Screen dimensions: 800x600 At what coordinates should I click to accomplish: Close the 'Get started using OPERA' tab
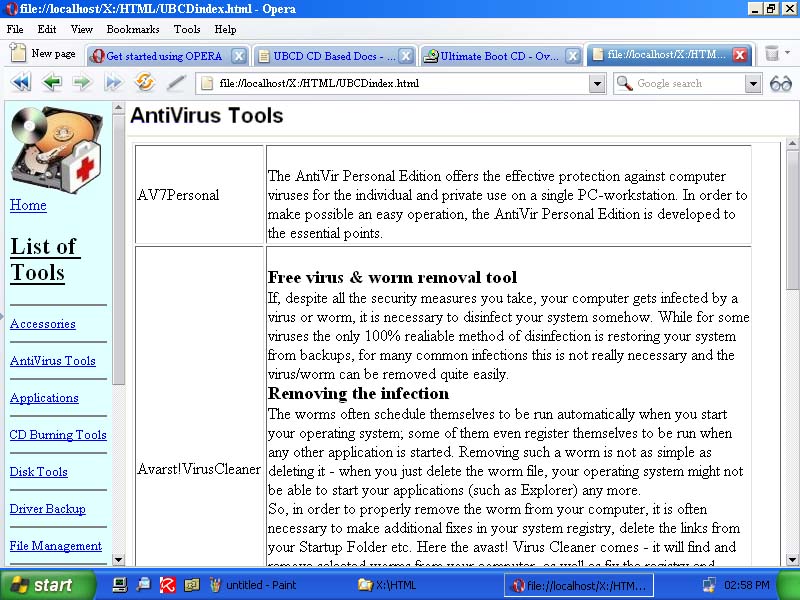[x=239, y=56]
